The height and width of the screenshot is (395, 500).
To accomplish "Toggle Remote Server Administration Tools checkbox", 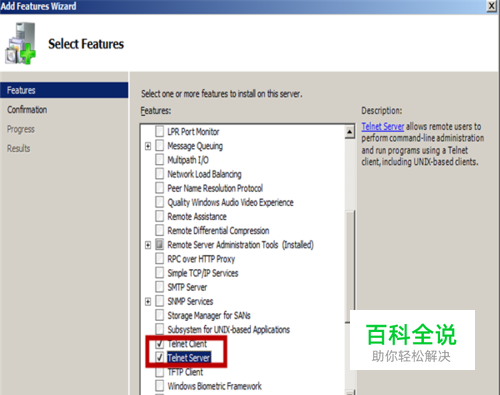I will click(x=160, y=245).
